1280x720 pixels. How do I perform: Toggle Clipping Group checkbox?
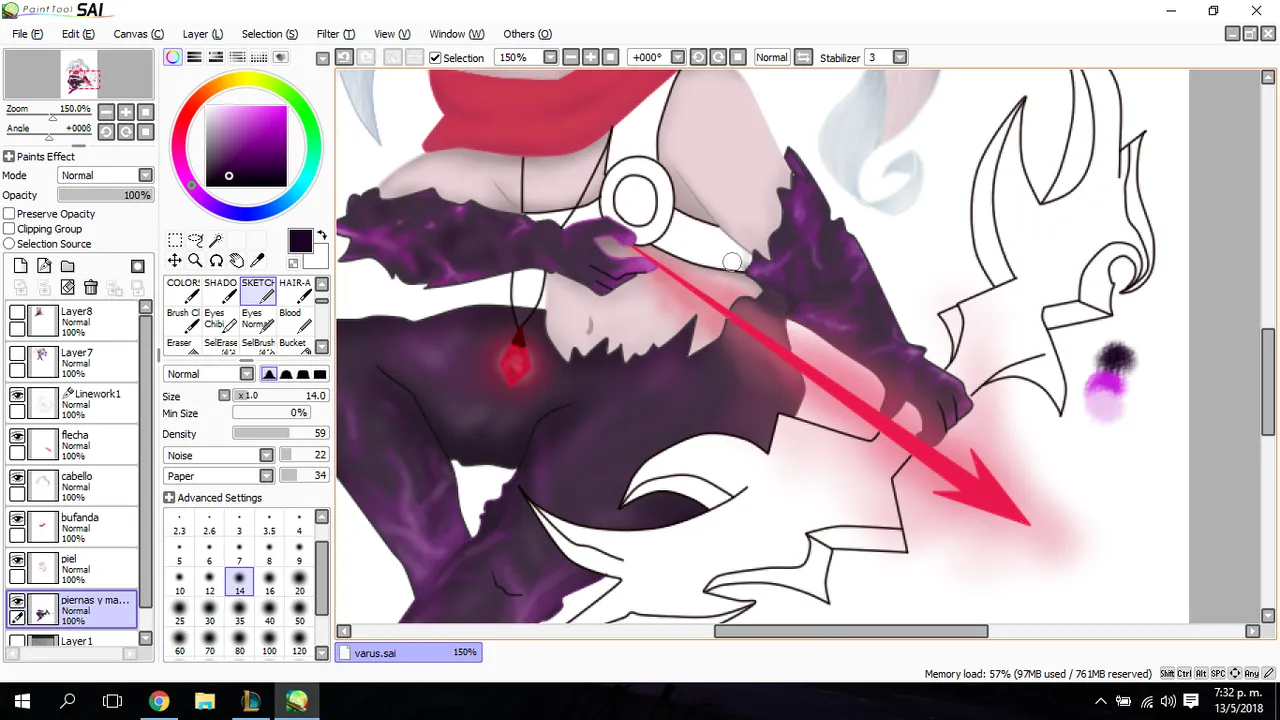click(x=9, y=229)
